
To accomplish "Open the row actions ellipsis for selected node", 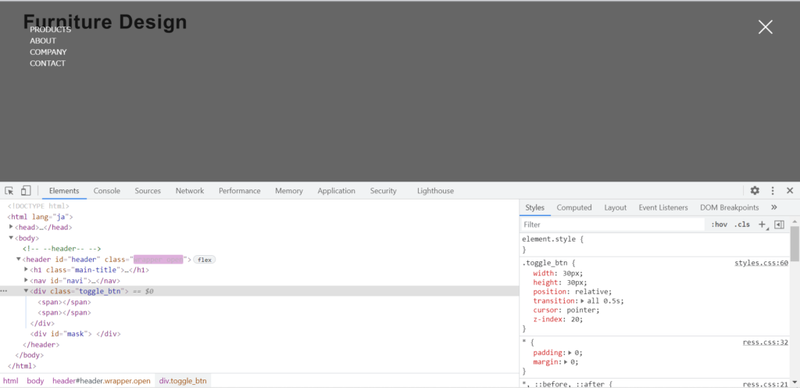I will pyautogui.click(x=4, y=291).
